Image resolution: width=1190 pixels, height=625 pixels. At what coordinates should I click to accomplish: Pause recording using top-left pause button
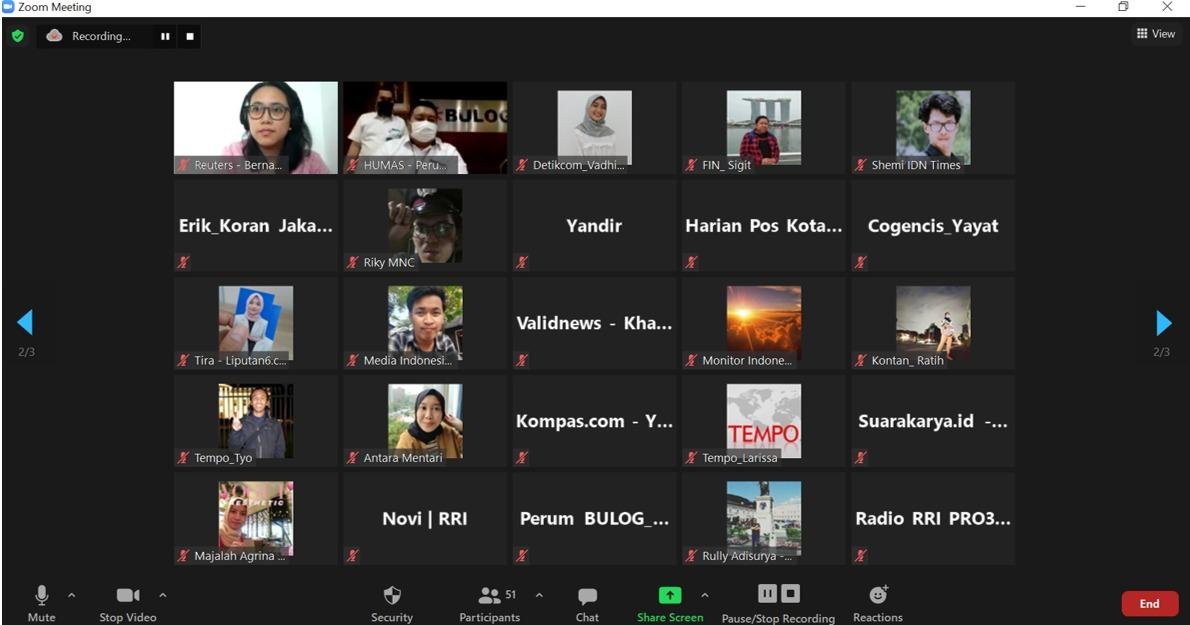click(165, 36)
